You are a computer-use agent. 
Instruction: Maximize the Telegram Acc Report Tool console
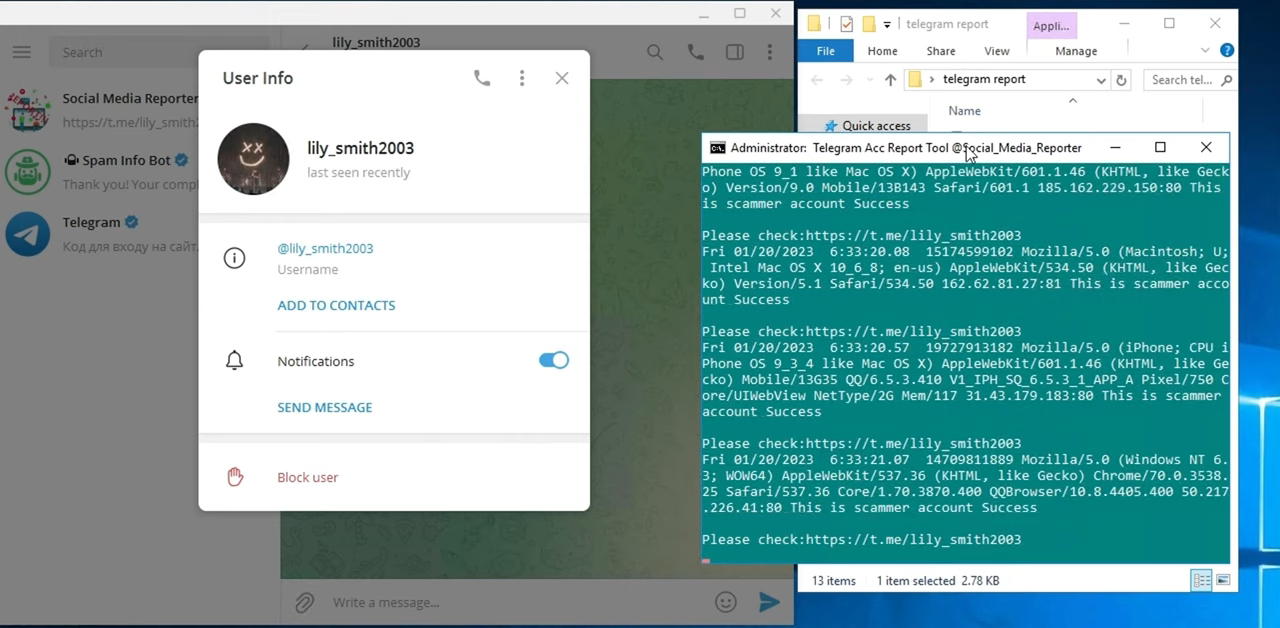click(x=1160, y=147)
